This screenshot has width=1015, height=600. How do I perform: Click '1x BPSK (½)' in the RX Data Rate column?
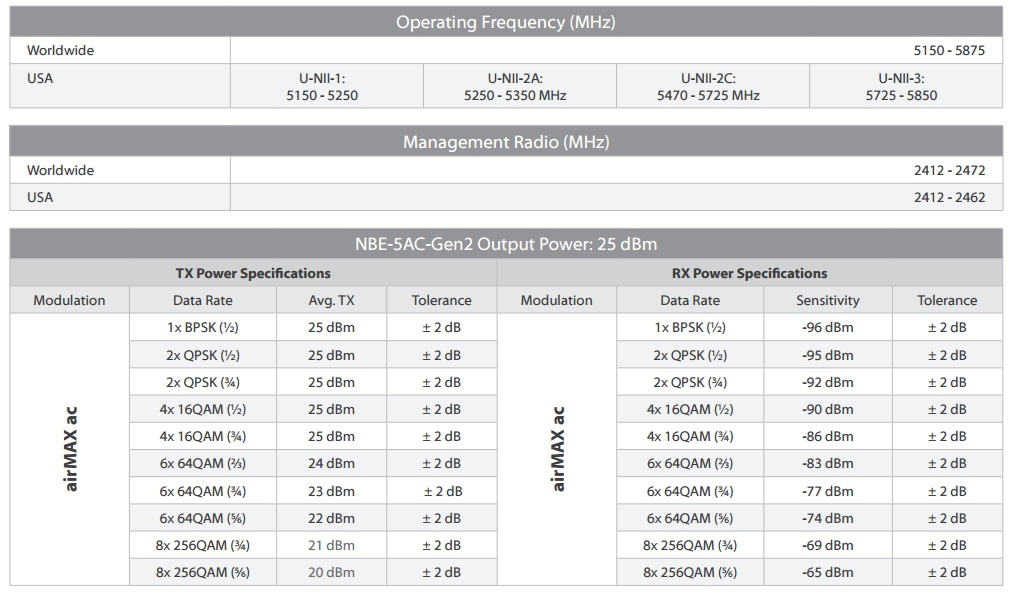690,328
